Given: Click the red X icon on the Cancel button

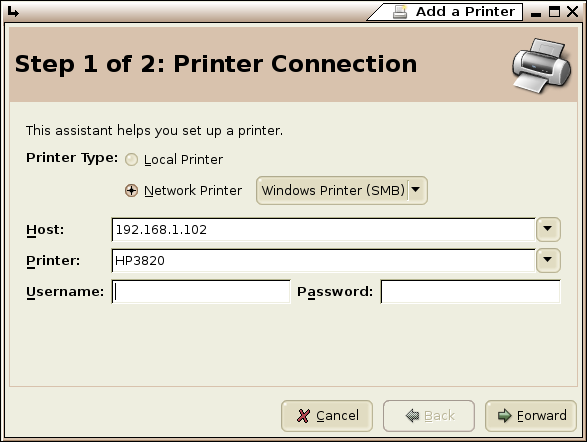Looking at the screenshot, I should pyautogui.click(x=303, y=416).
